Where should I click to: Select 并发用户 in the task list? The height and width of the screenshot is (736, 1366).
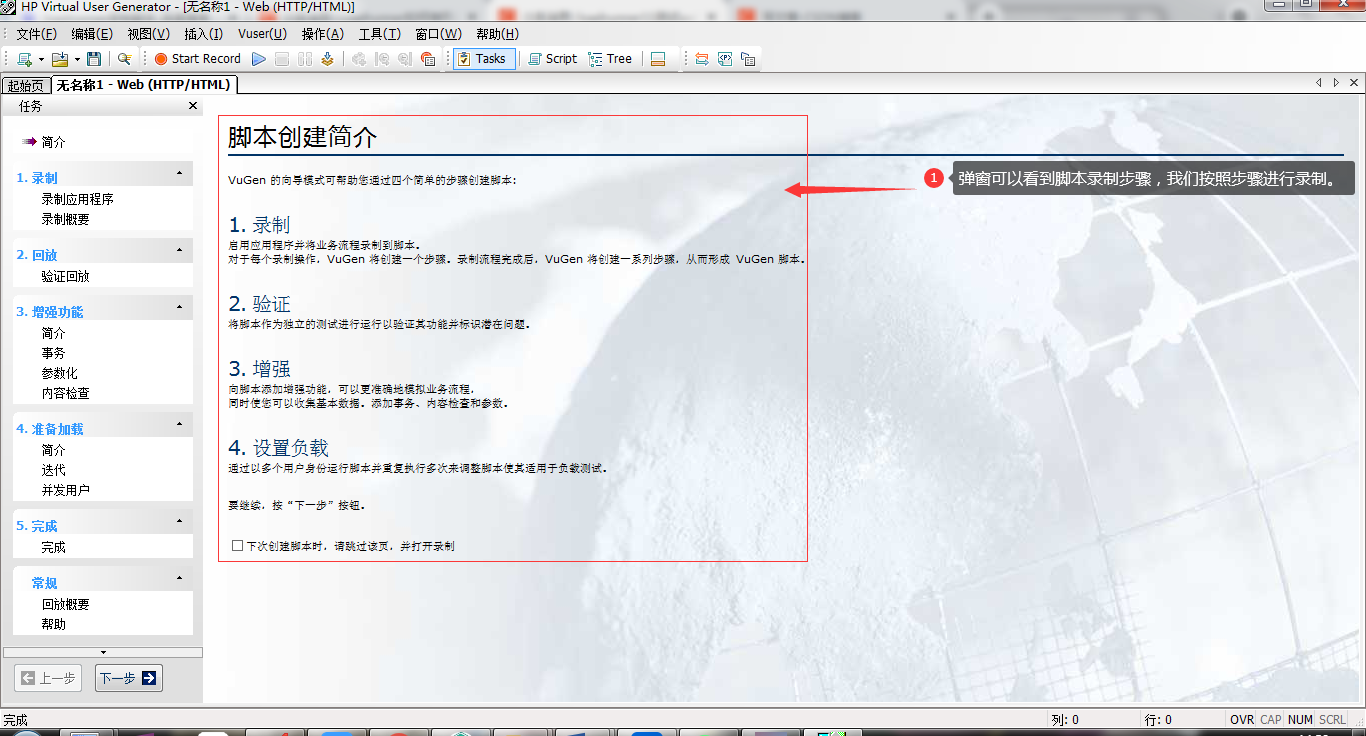65,490
